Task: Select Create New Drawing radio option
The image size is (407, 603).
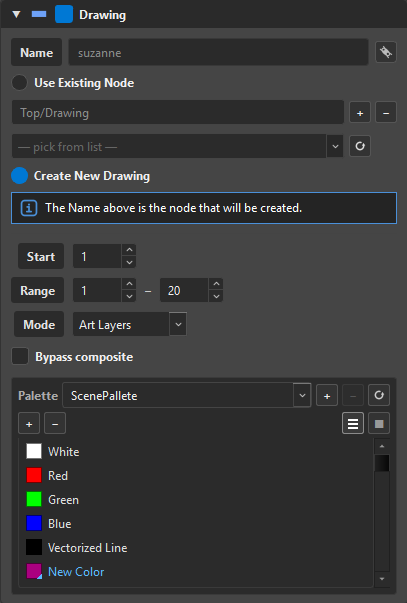Action: [x=19, y=176]
